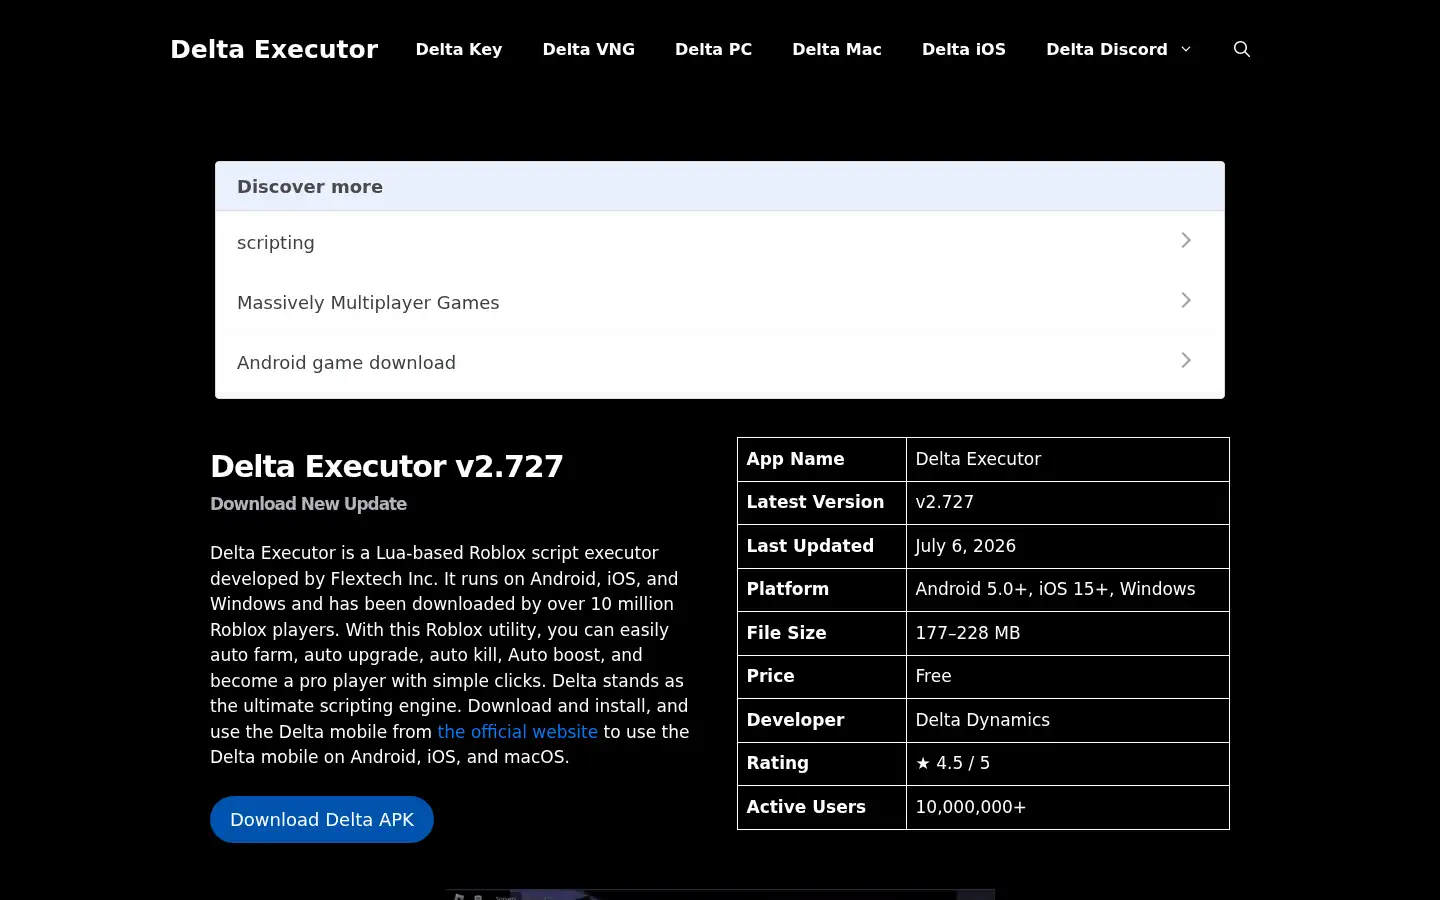Open the scripting suggestion row
Screen dimensions: 1440x900
(x=720, y=241)
